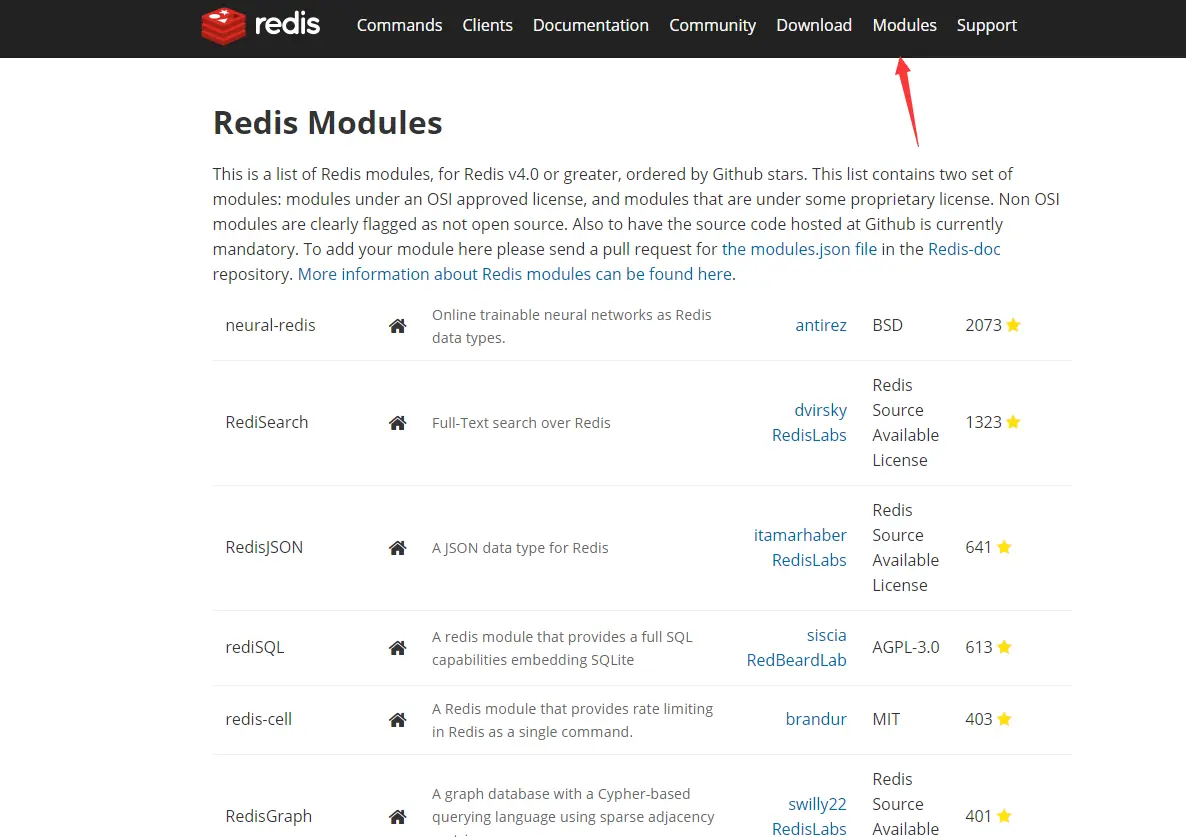Click the 2073 star count
Image resolution: width=1186 pixels, height=837 pixels.
(983, 324)
